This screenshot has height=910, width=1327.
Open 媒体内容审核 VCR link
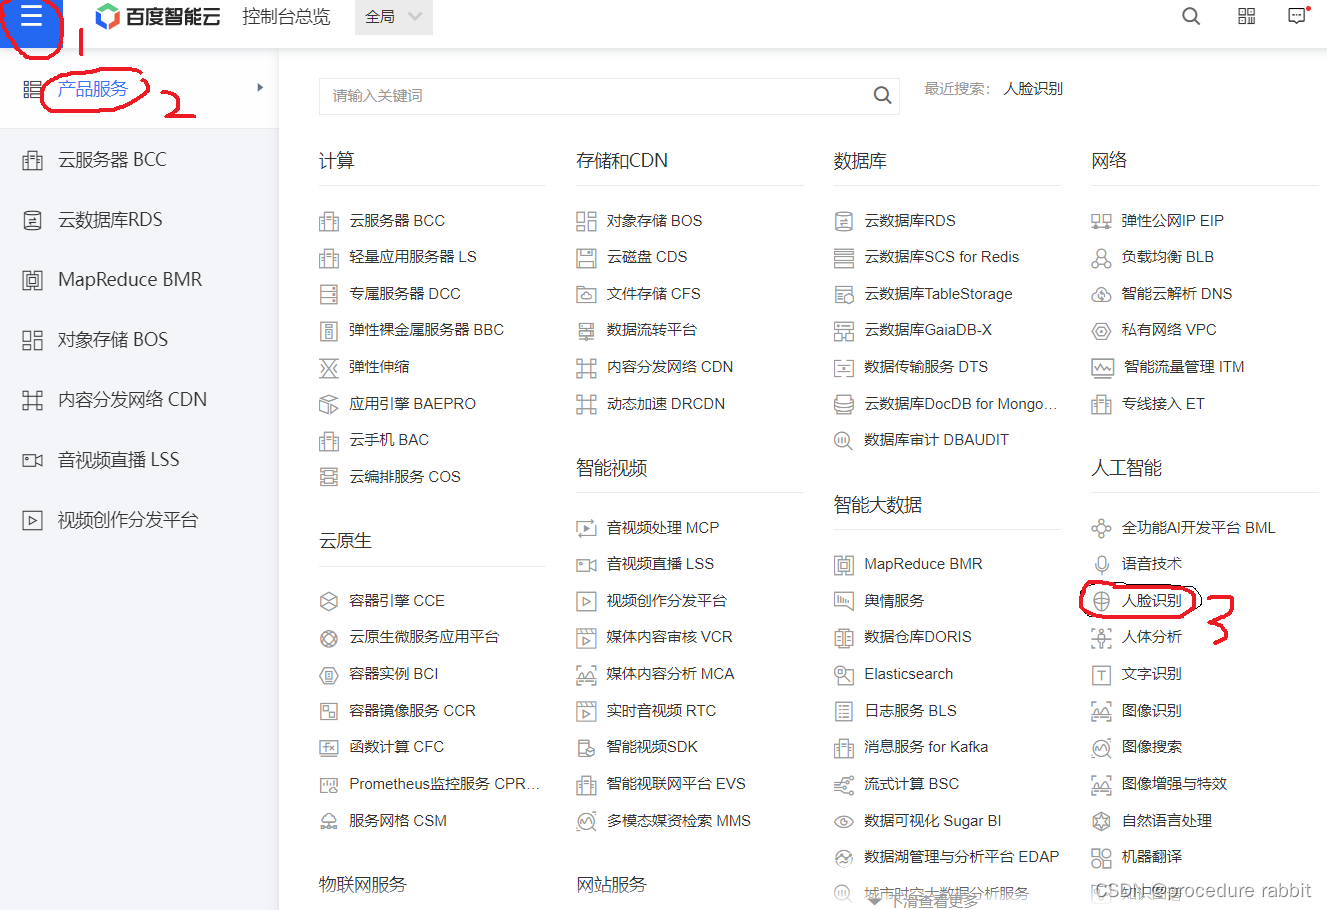click(669, 637)
